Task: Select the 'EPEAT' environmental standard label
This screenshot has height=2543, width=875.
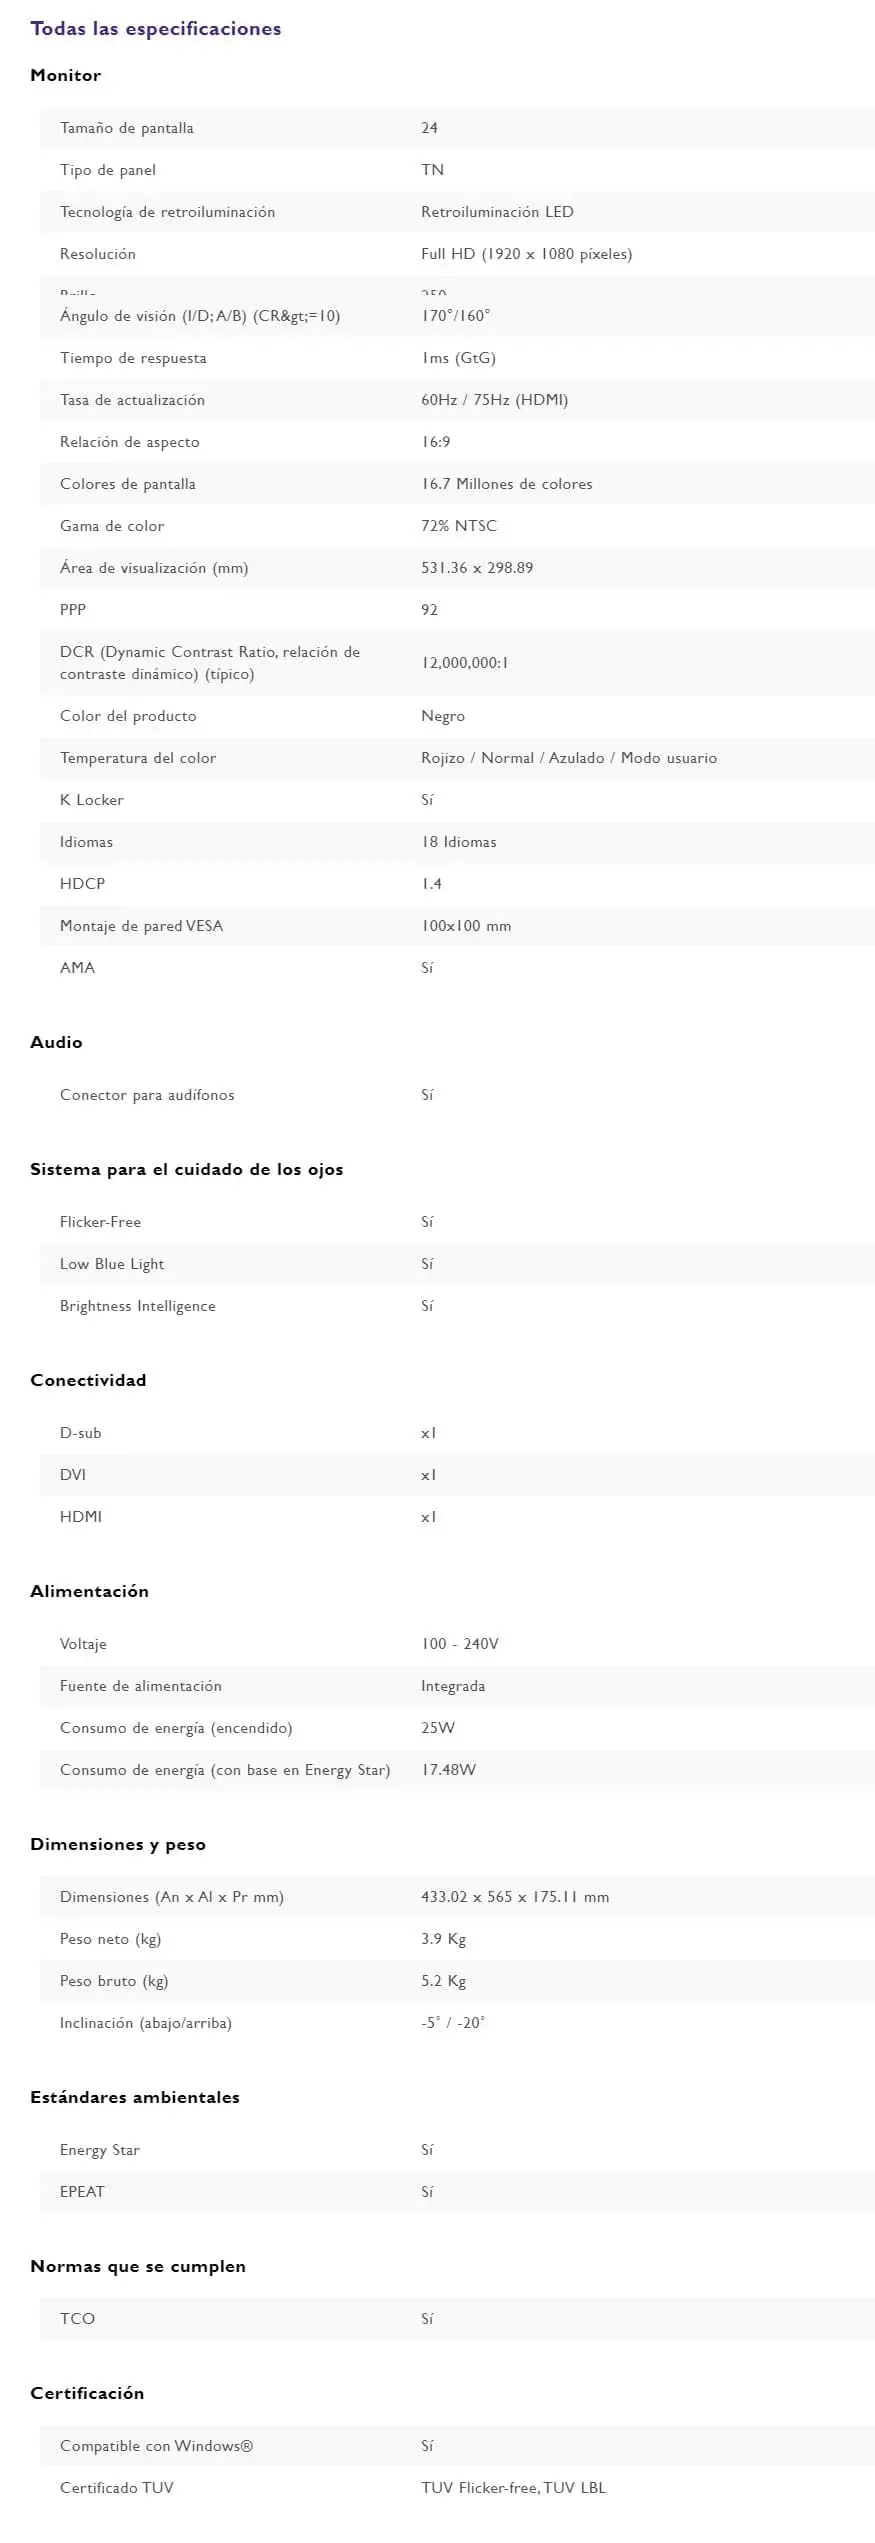Action: (82, 2192)
